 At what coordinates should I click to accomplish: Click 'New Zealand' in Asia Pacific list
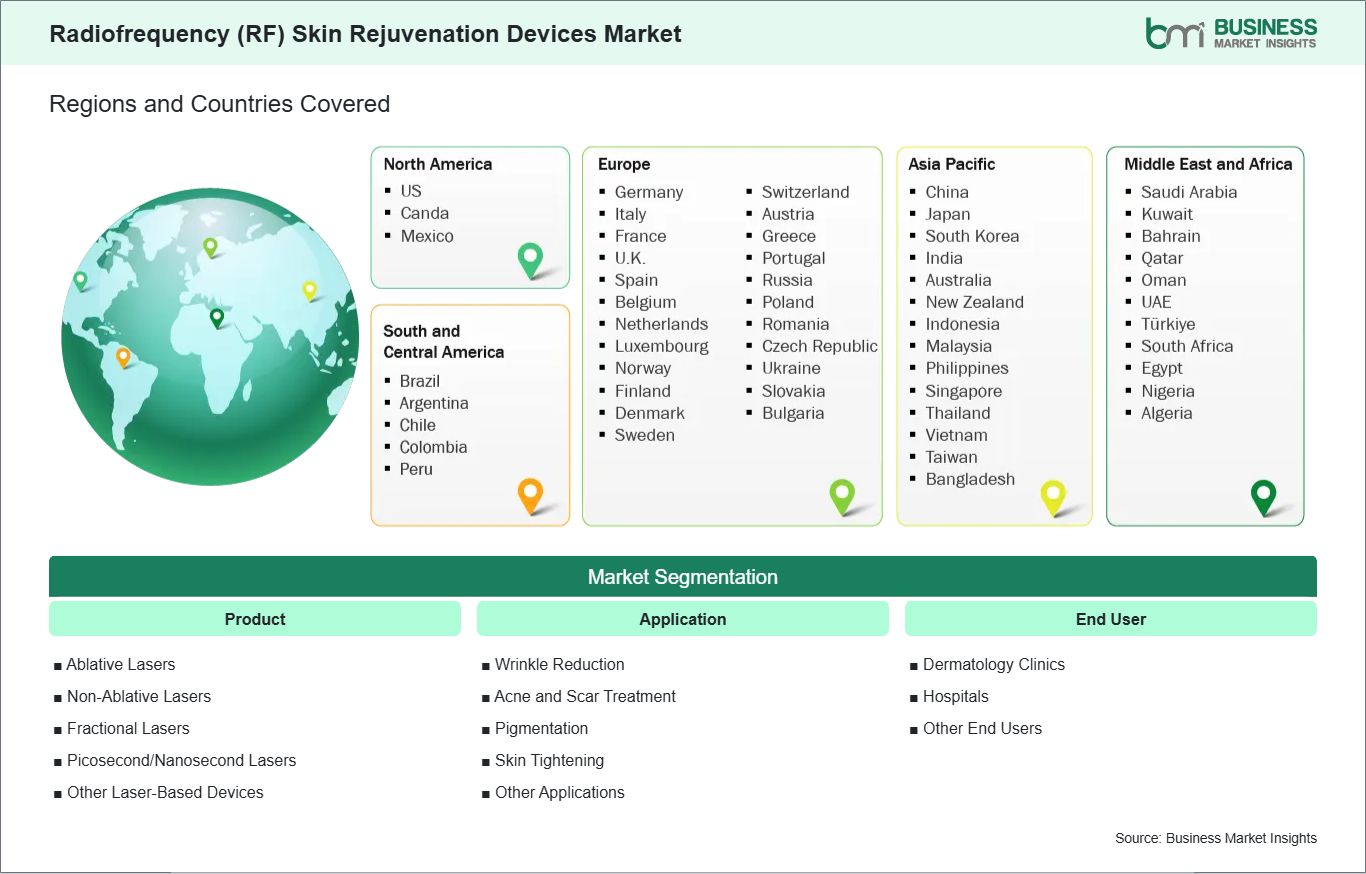tap(974, 302)
